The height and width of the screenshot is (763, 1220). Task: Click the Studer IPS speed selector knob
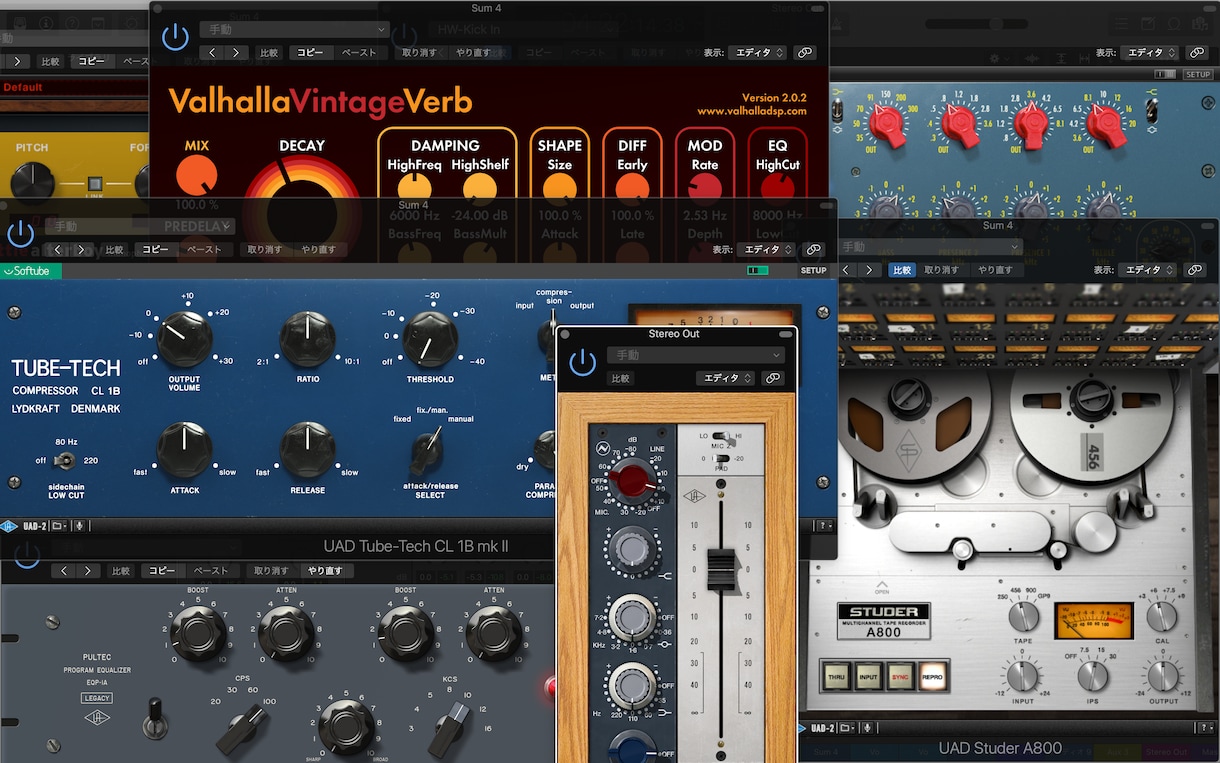pos(1093,677)
